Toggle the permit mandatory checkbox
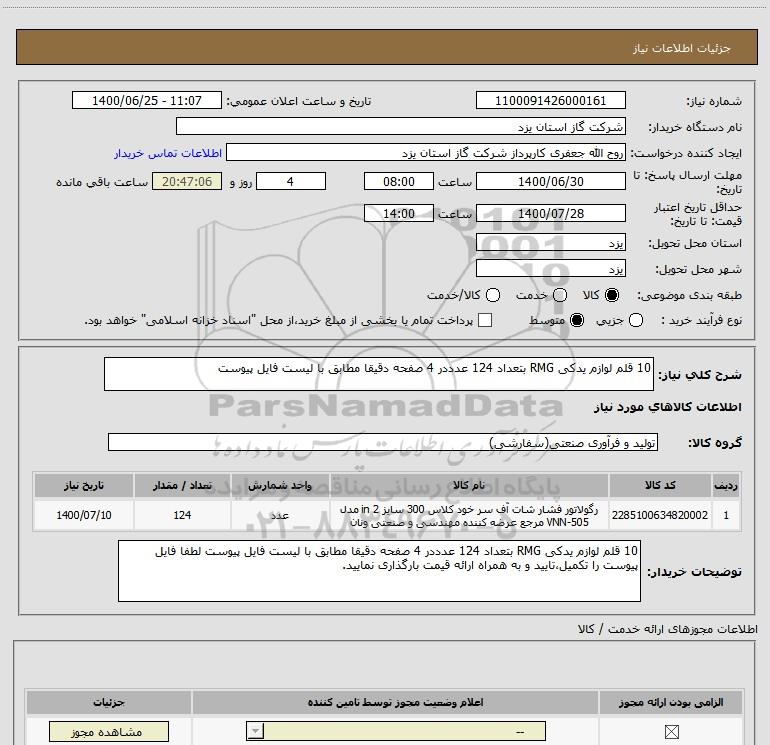 pyautogui.click(x=671, y=732)
